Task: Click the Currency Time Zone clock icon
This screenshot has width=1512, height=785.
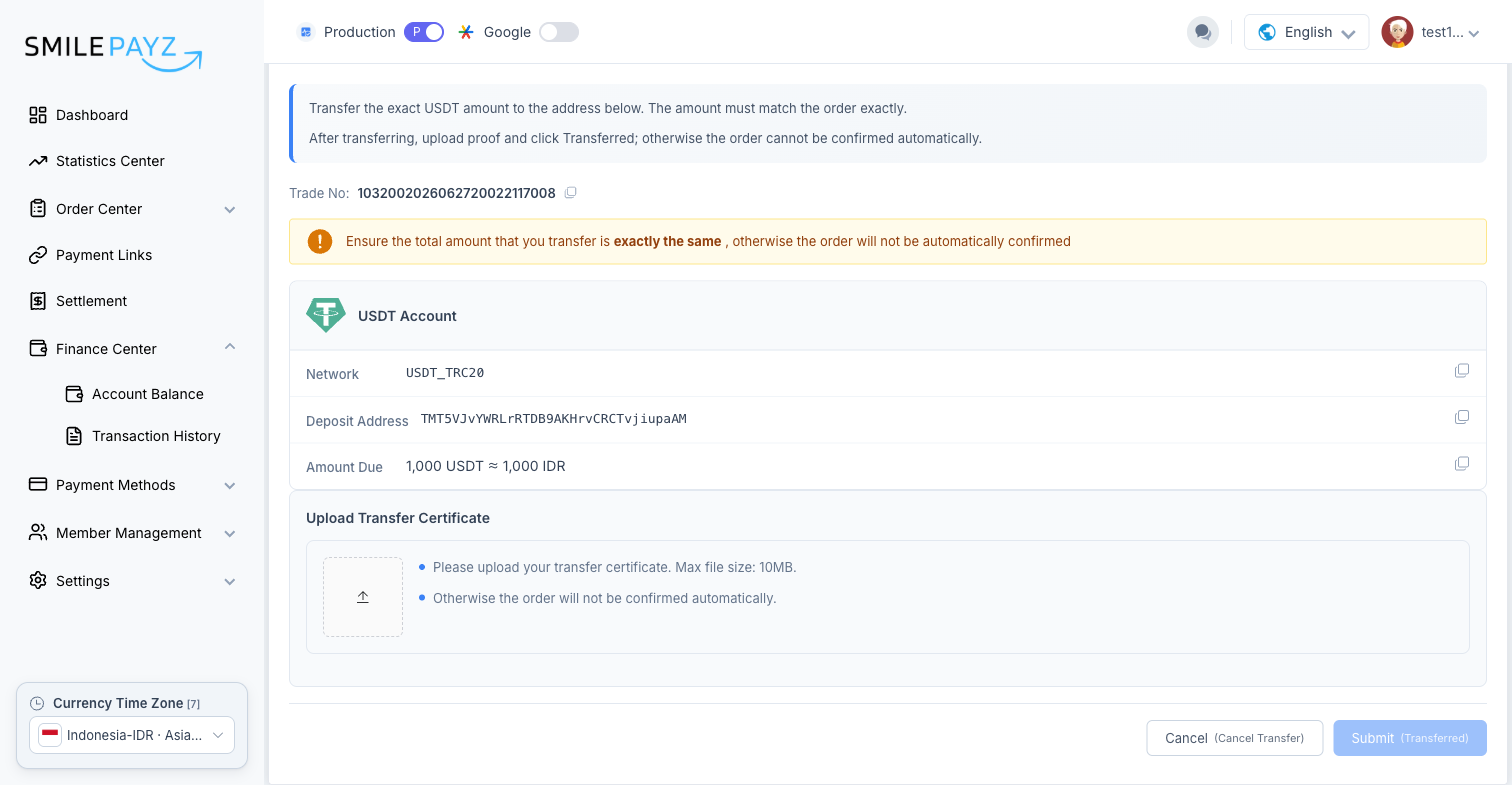Action: (38, 703)
